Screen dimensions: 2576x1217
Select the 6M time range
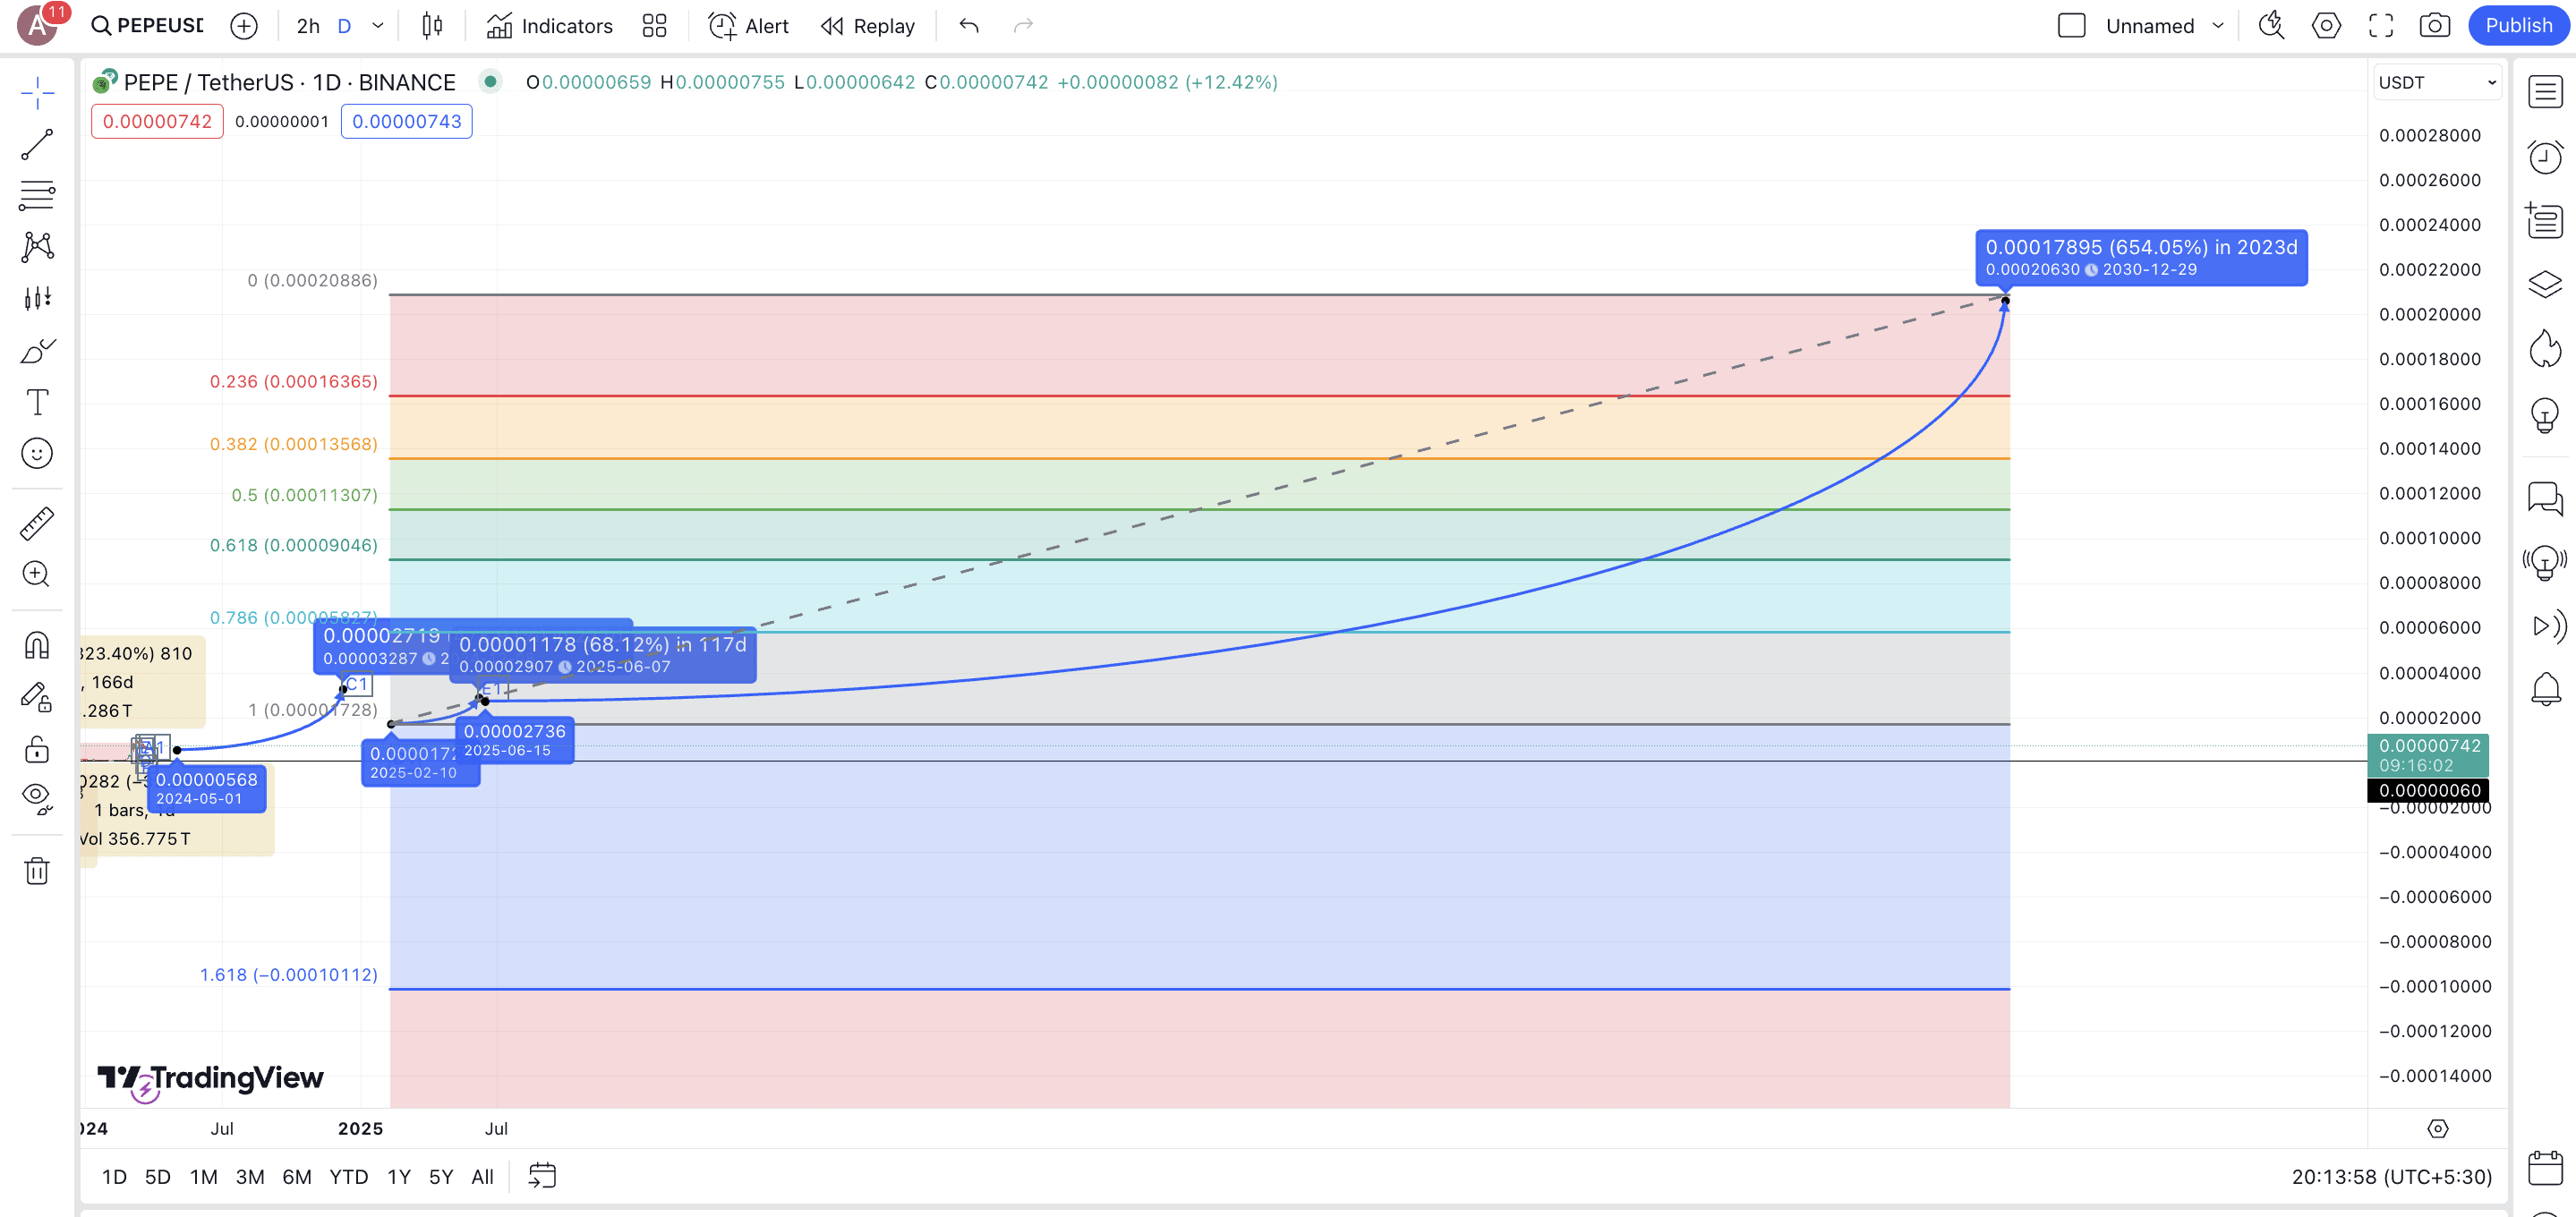(297, 1177)
